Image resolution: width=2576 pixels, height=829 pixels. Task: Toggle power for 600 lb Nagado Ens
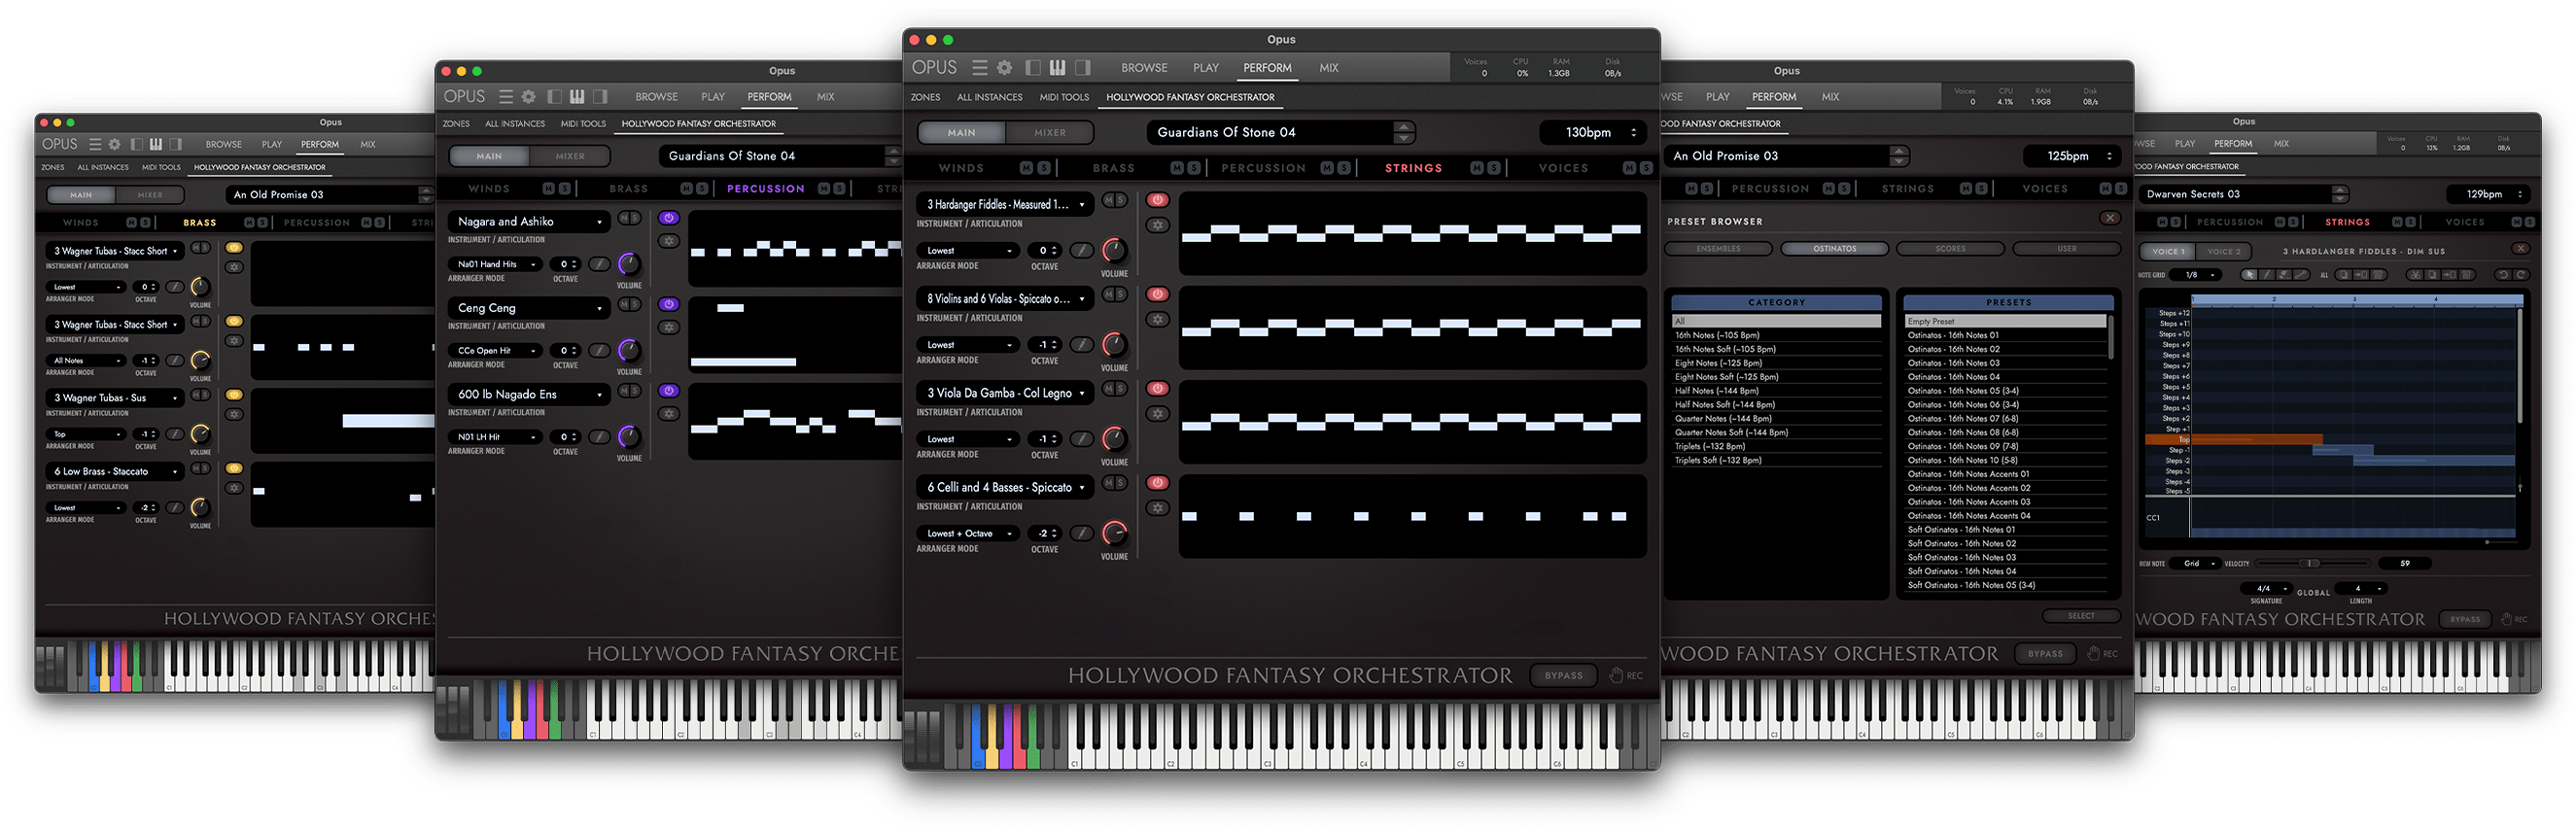pyautogui.click(x=669, y=391)
